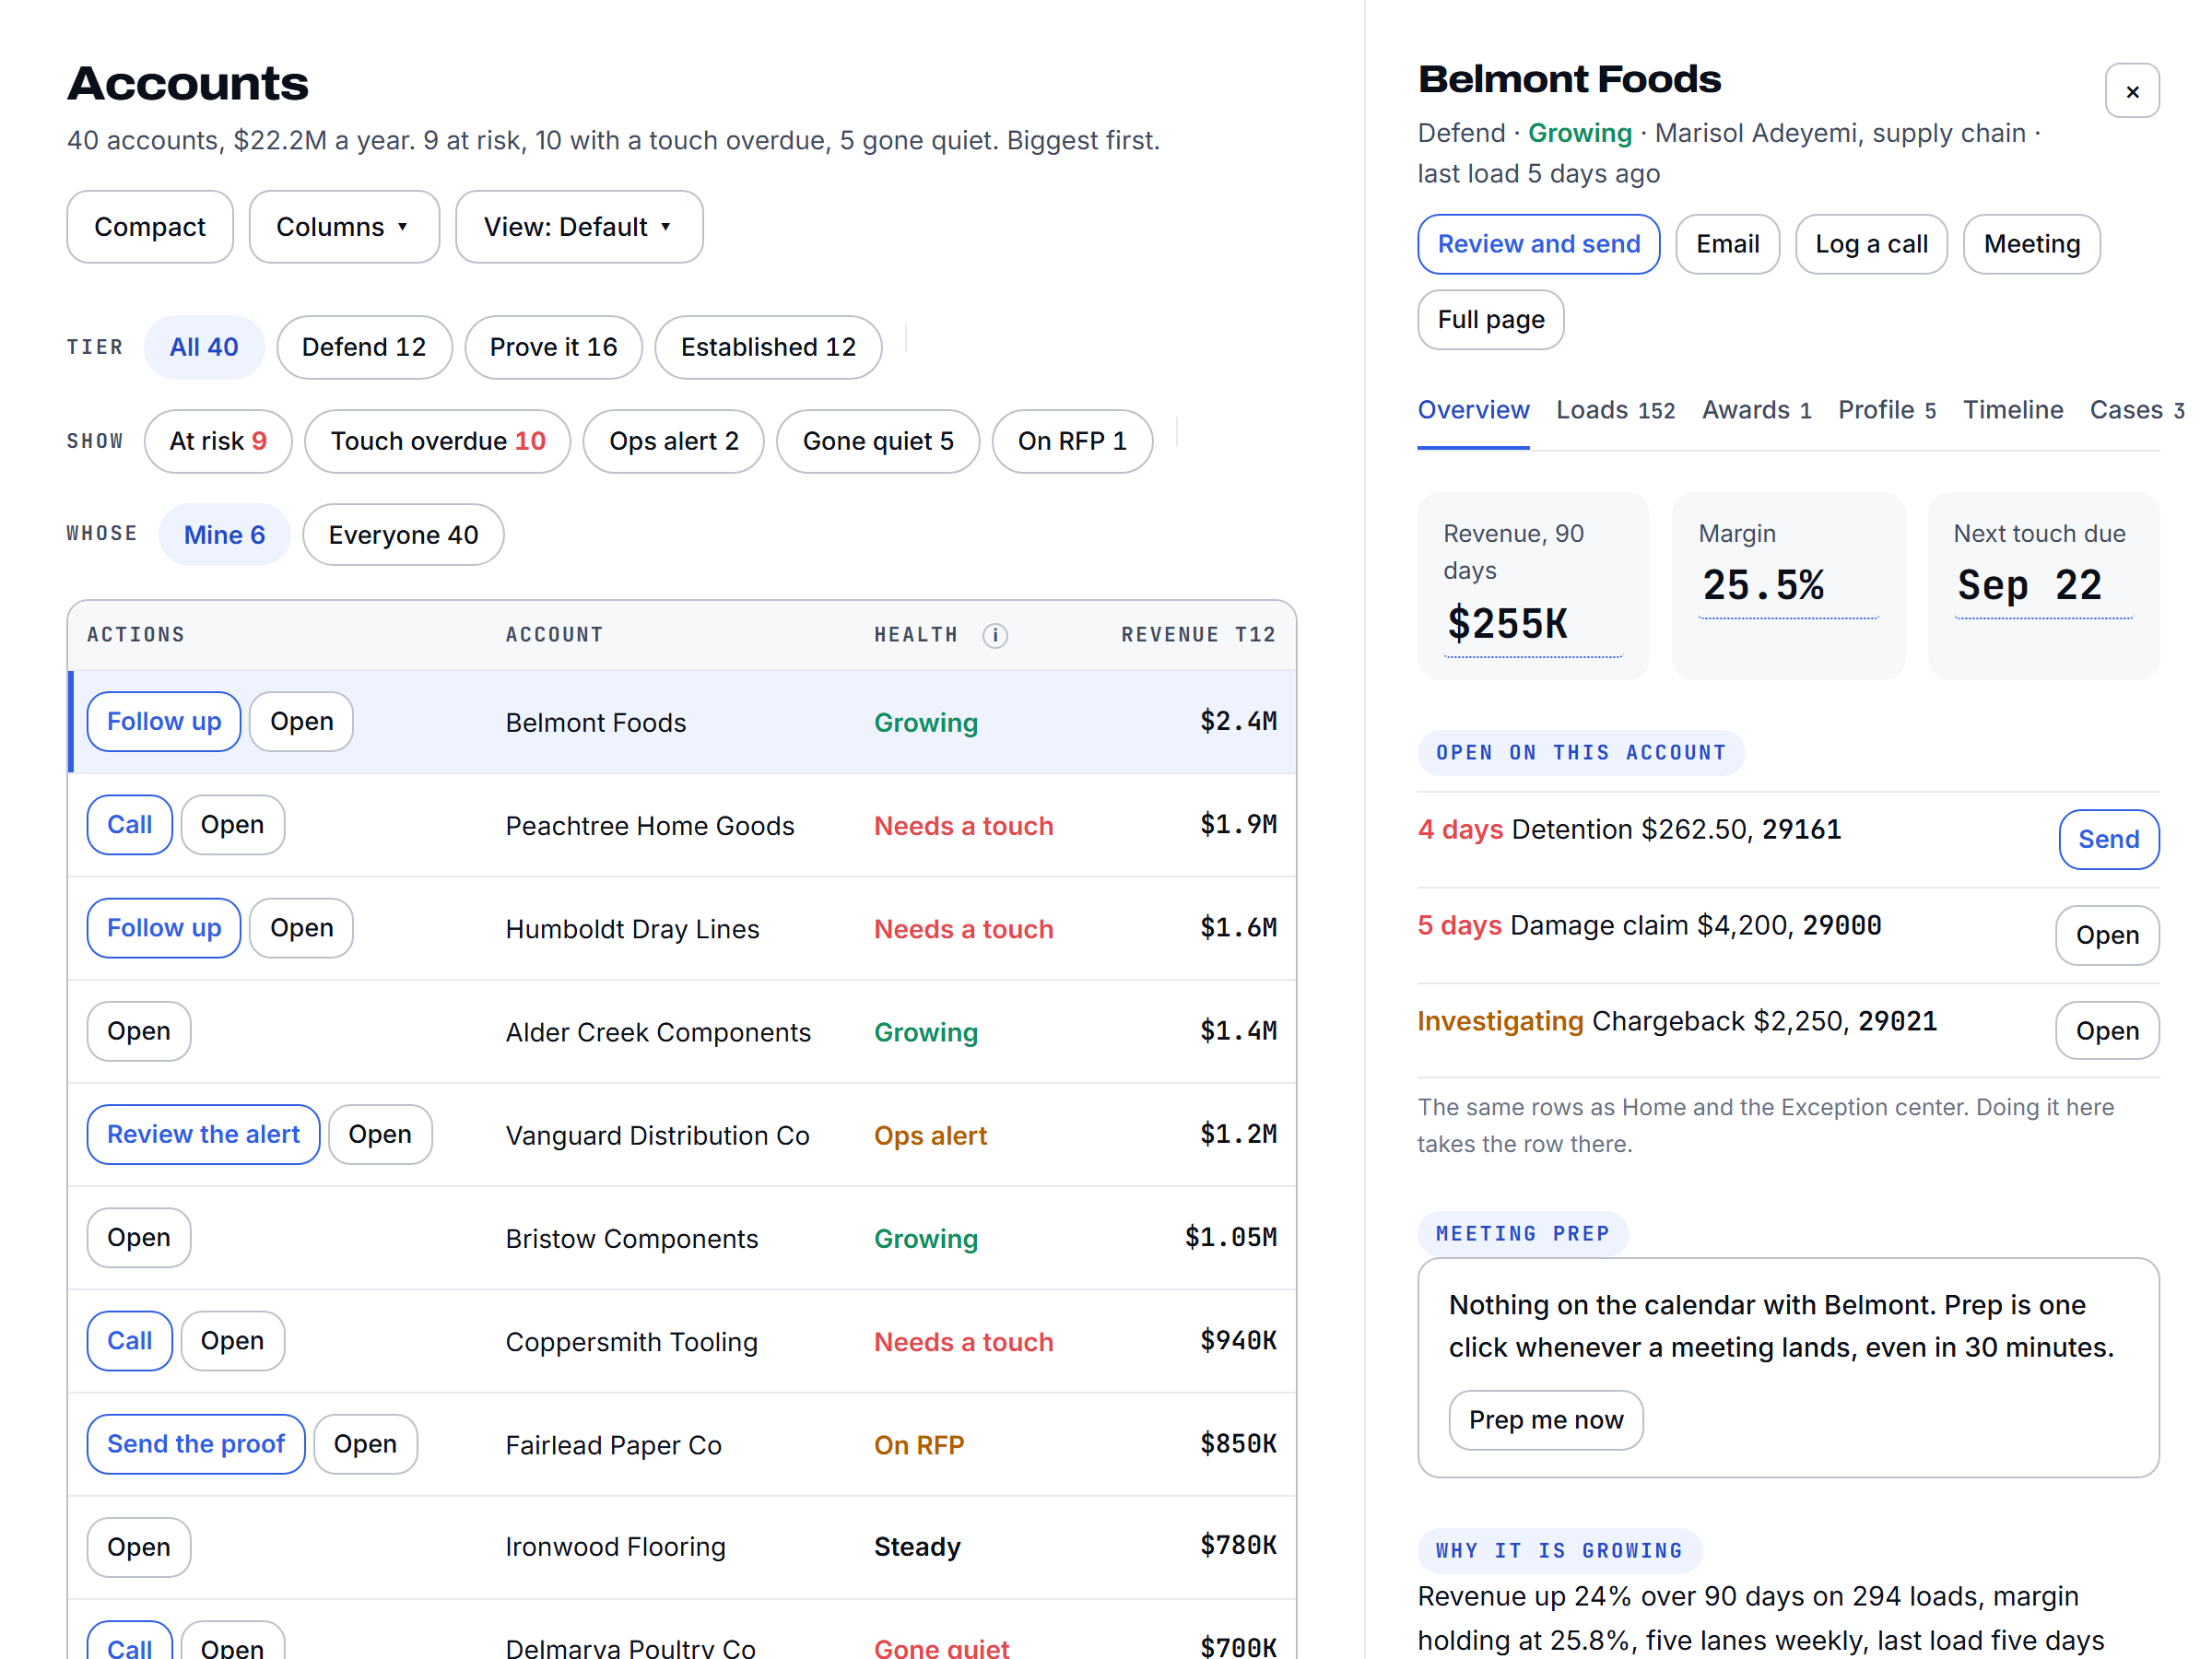
Task: Switch to the Timeline tab
Action: pyautogui.click(x=2012, y=410)
